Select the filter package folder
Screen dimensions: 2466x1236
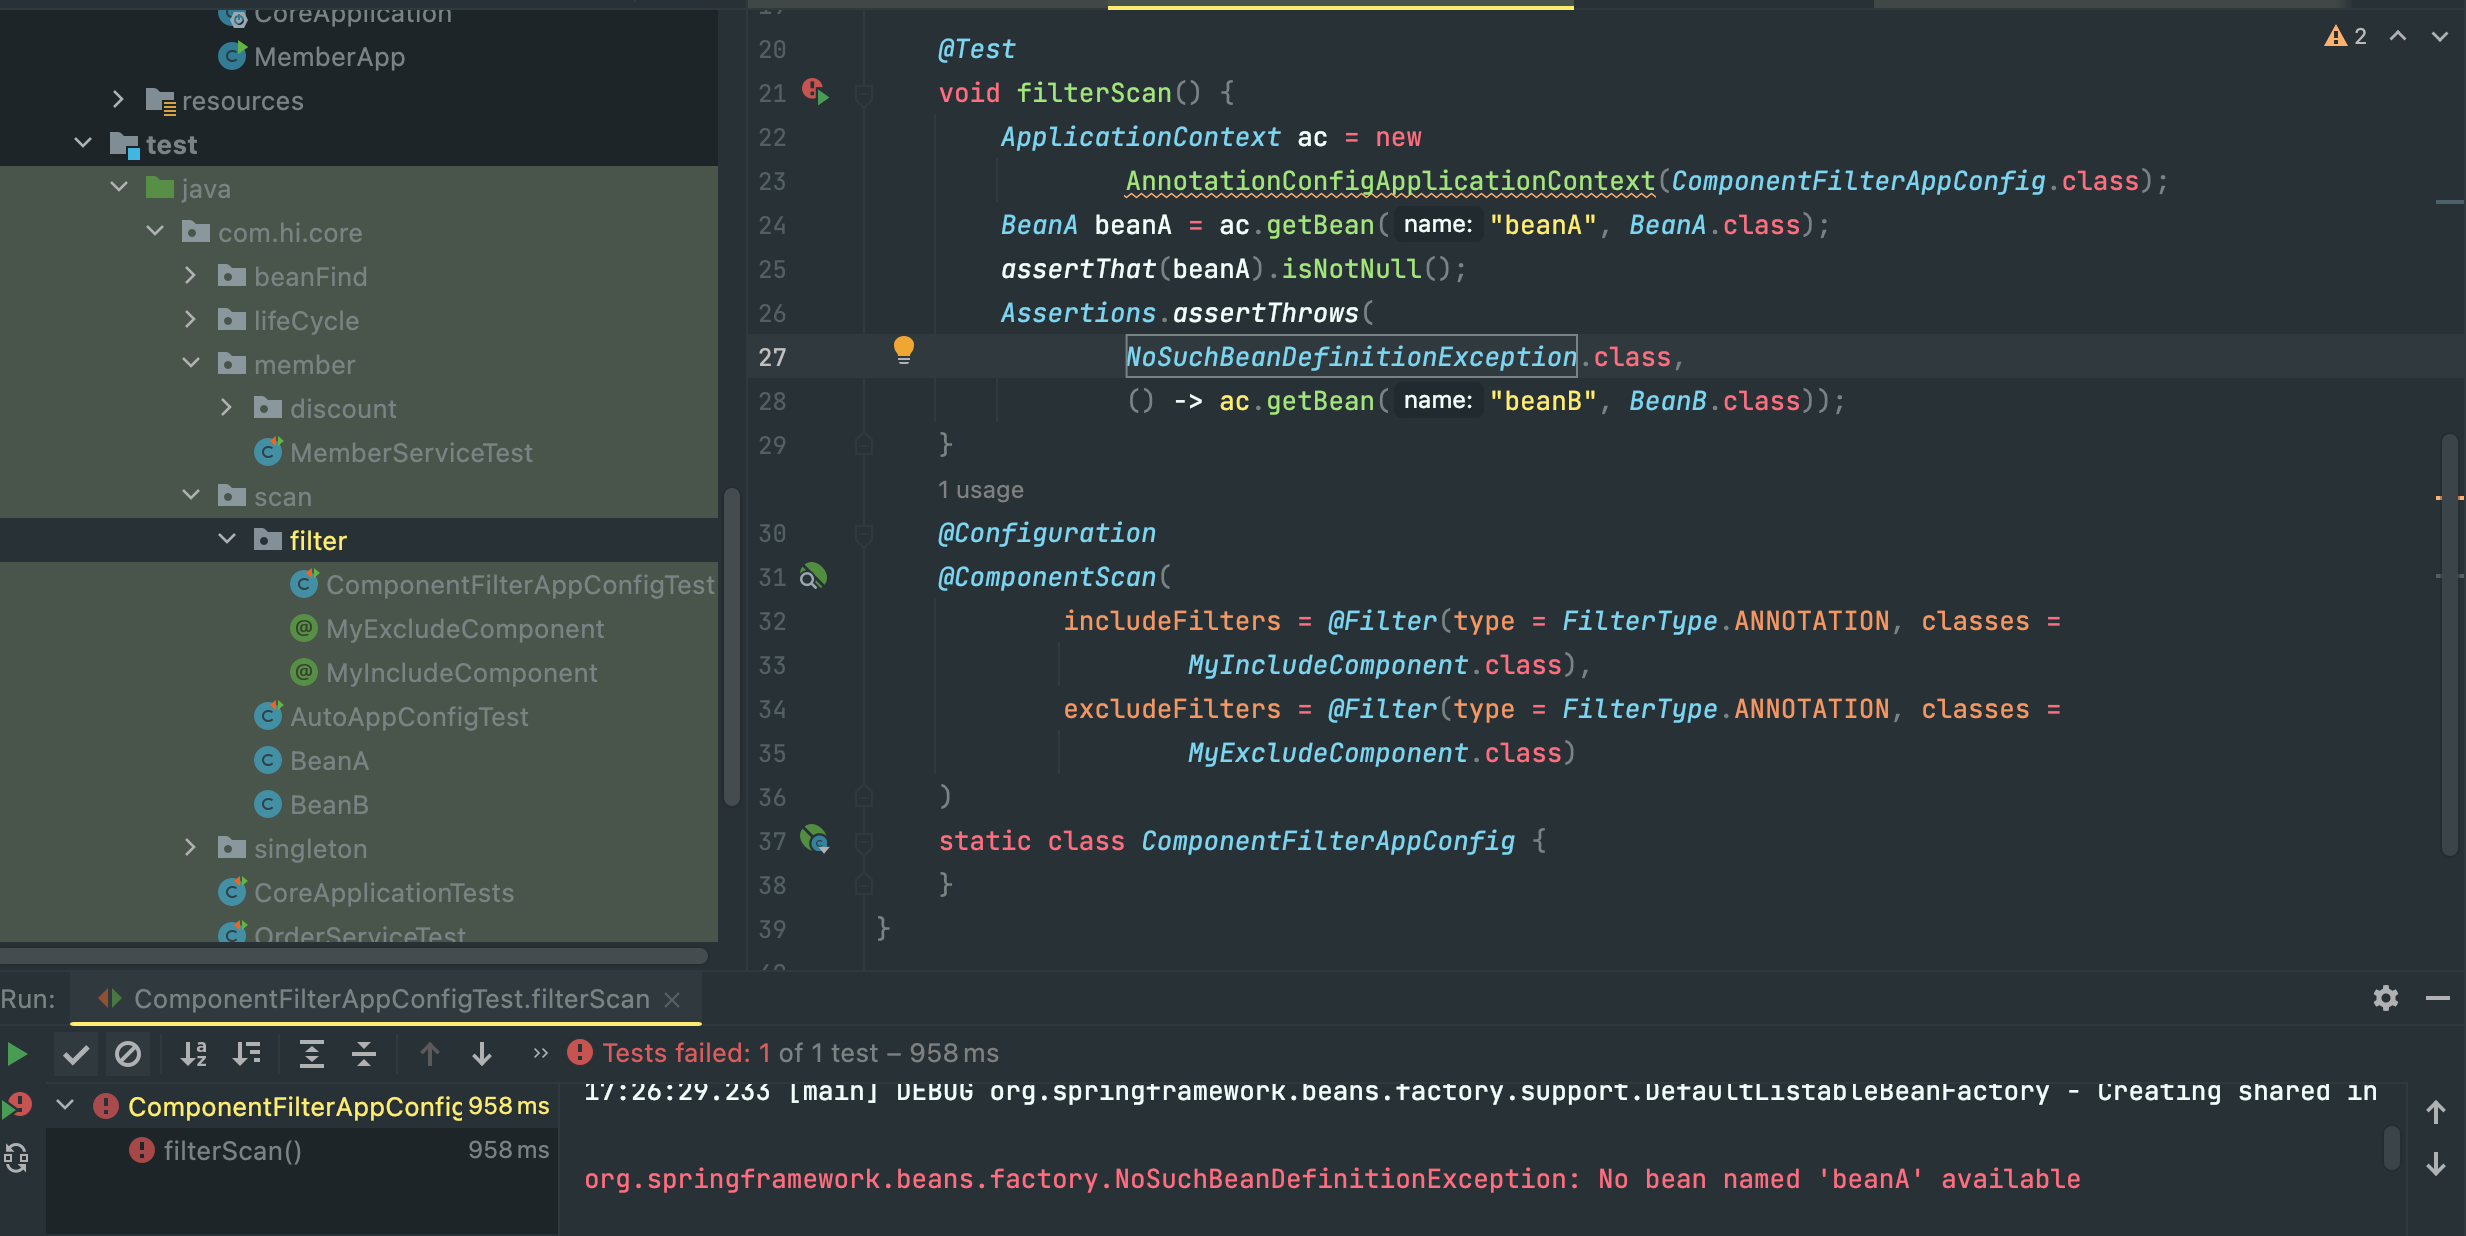tap(318, 541)
